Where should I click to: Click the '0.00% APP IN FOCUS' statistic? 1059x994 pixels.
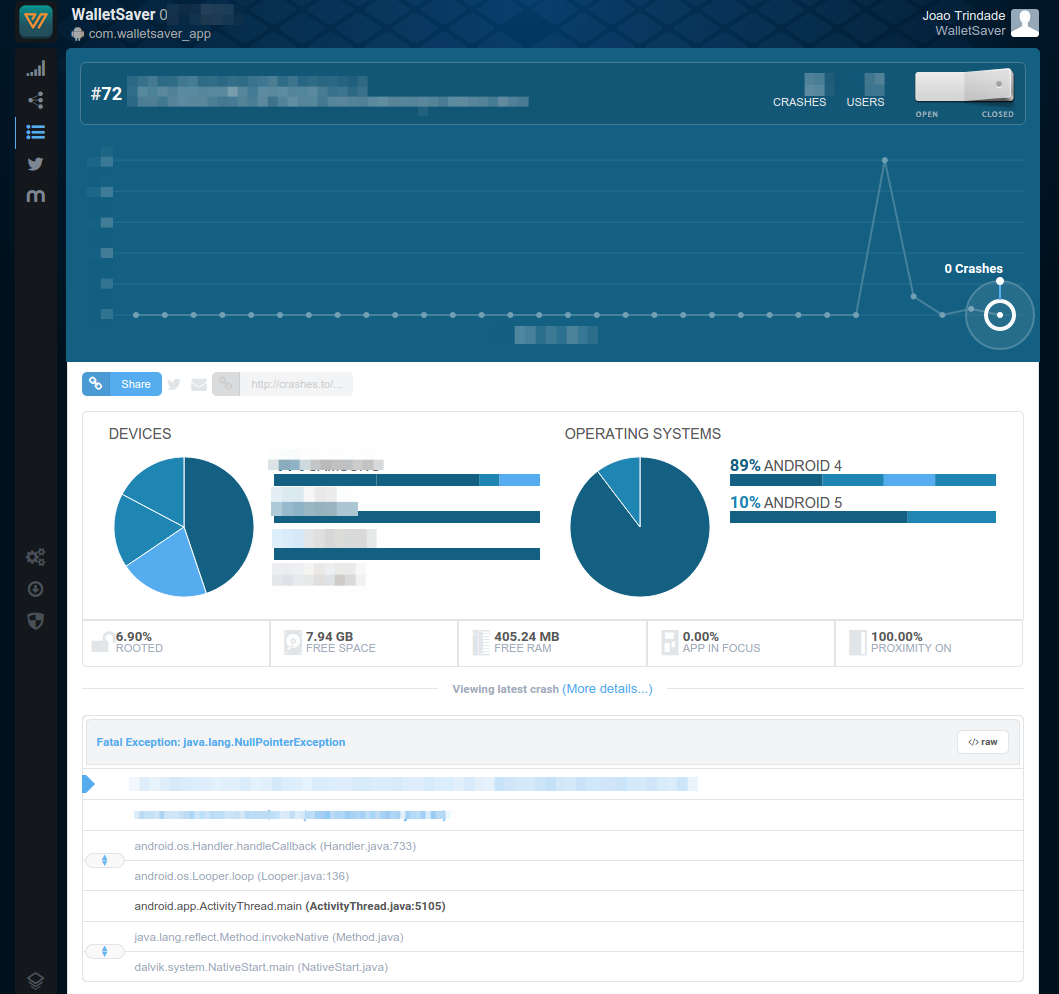pyautogui.click(x=741, y=643)
